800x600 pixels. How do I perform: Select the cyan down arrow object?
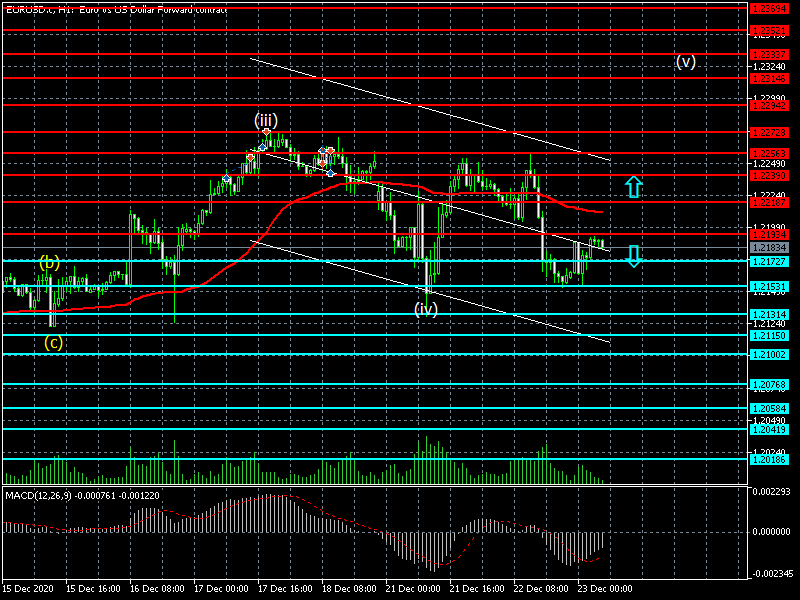(x=634, y=256)
